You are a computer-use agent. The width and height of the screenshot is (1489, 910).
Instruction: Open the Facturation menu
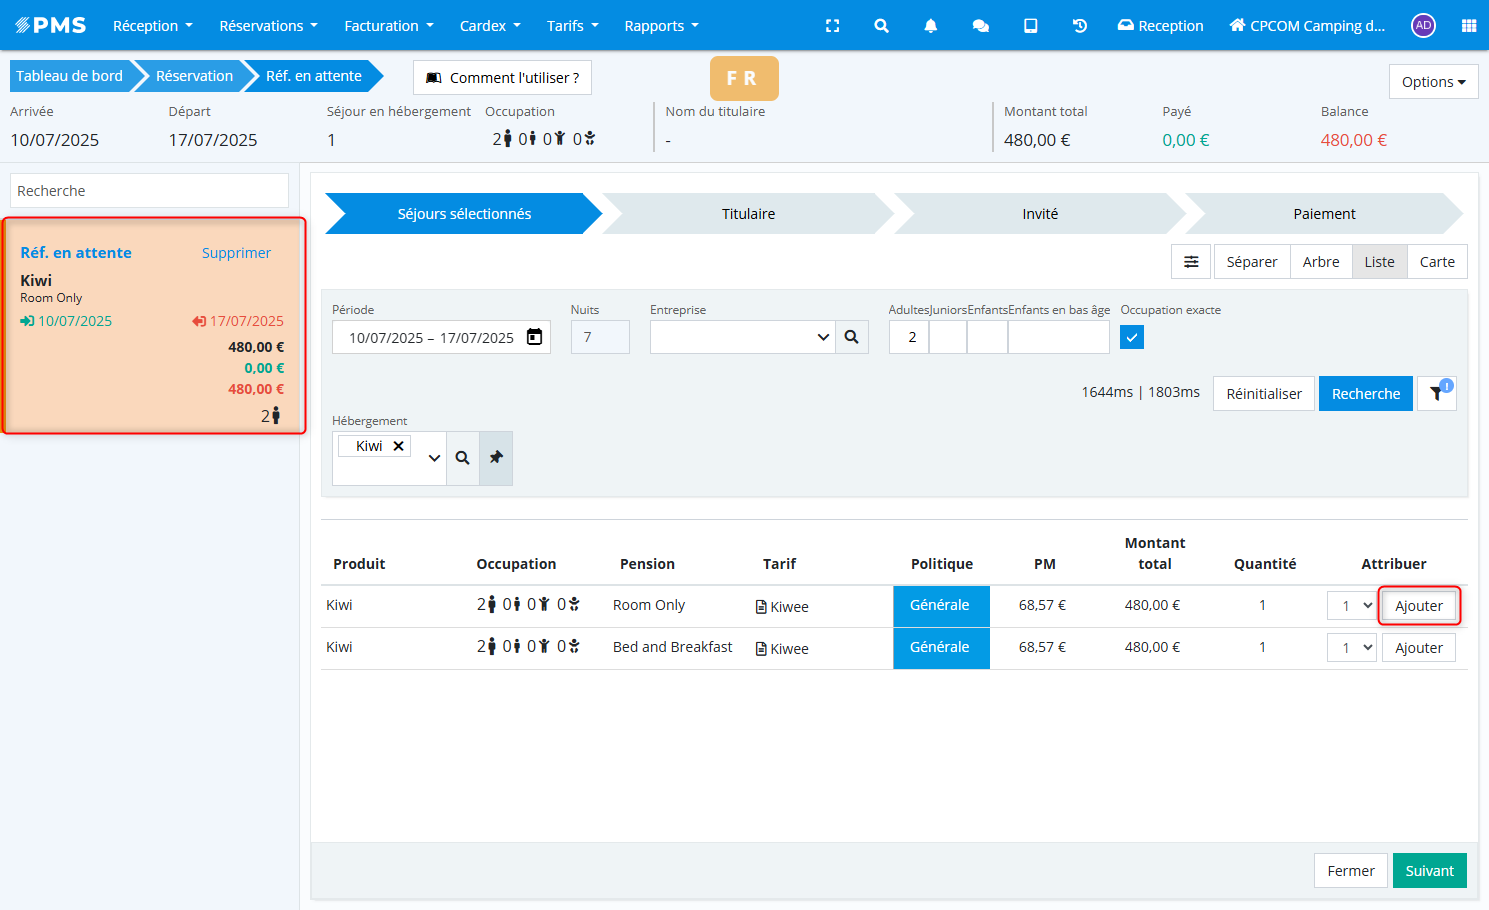coord(388,26)
